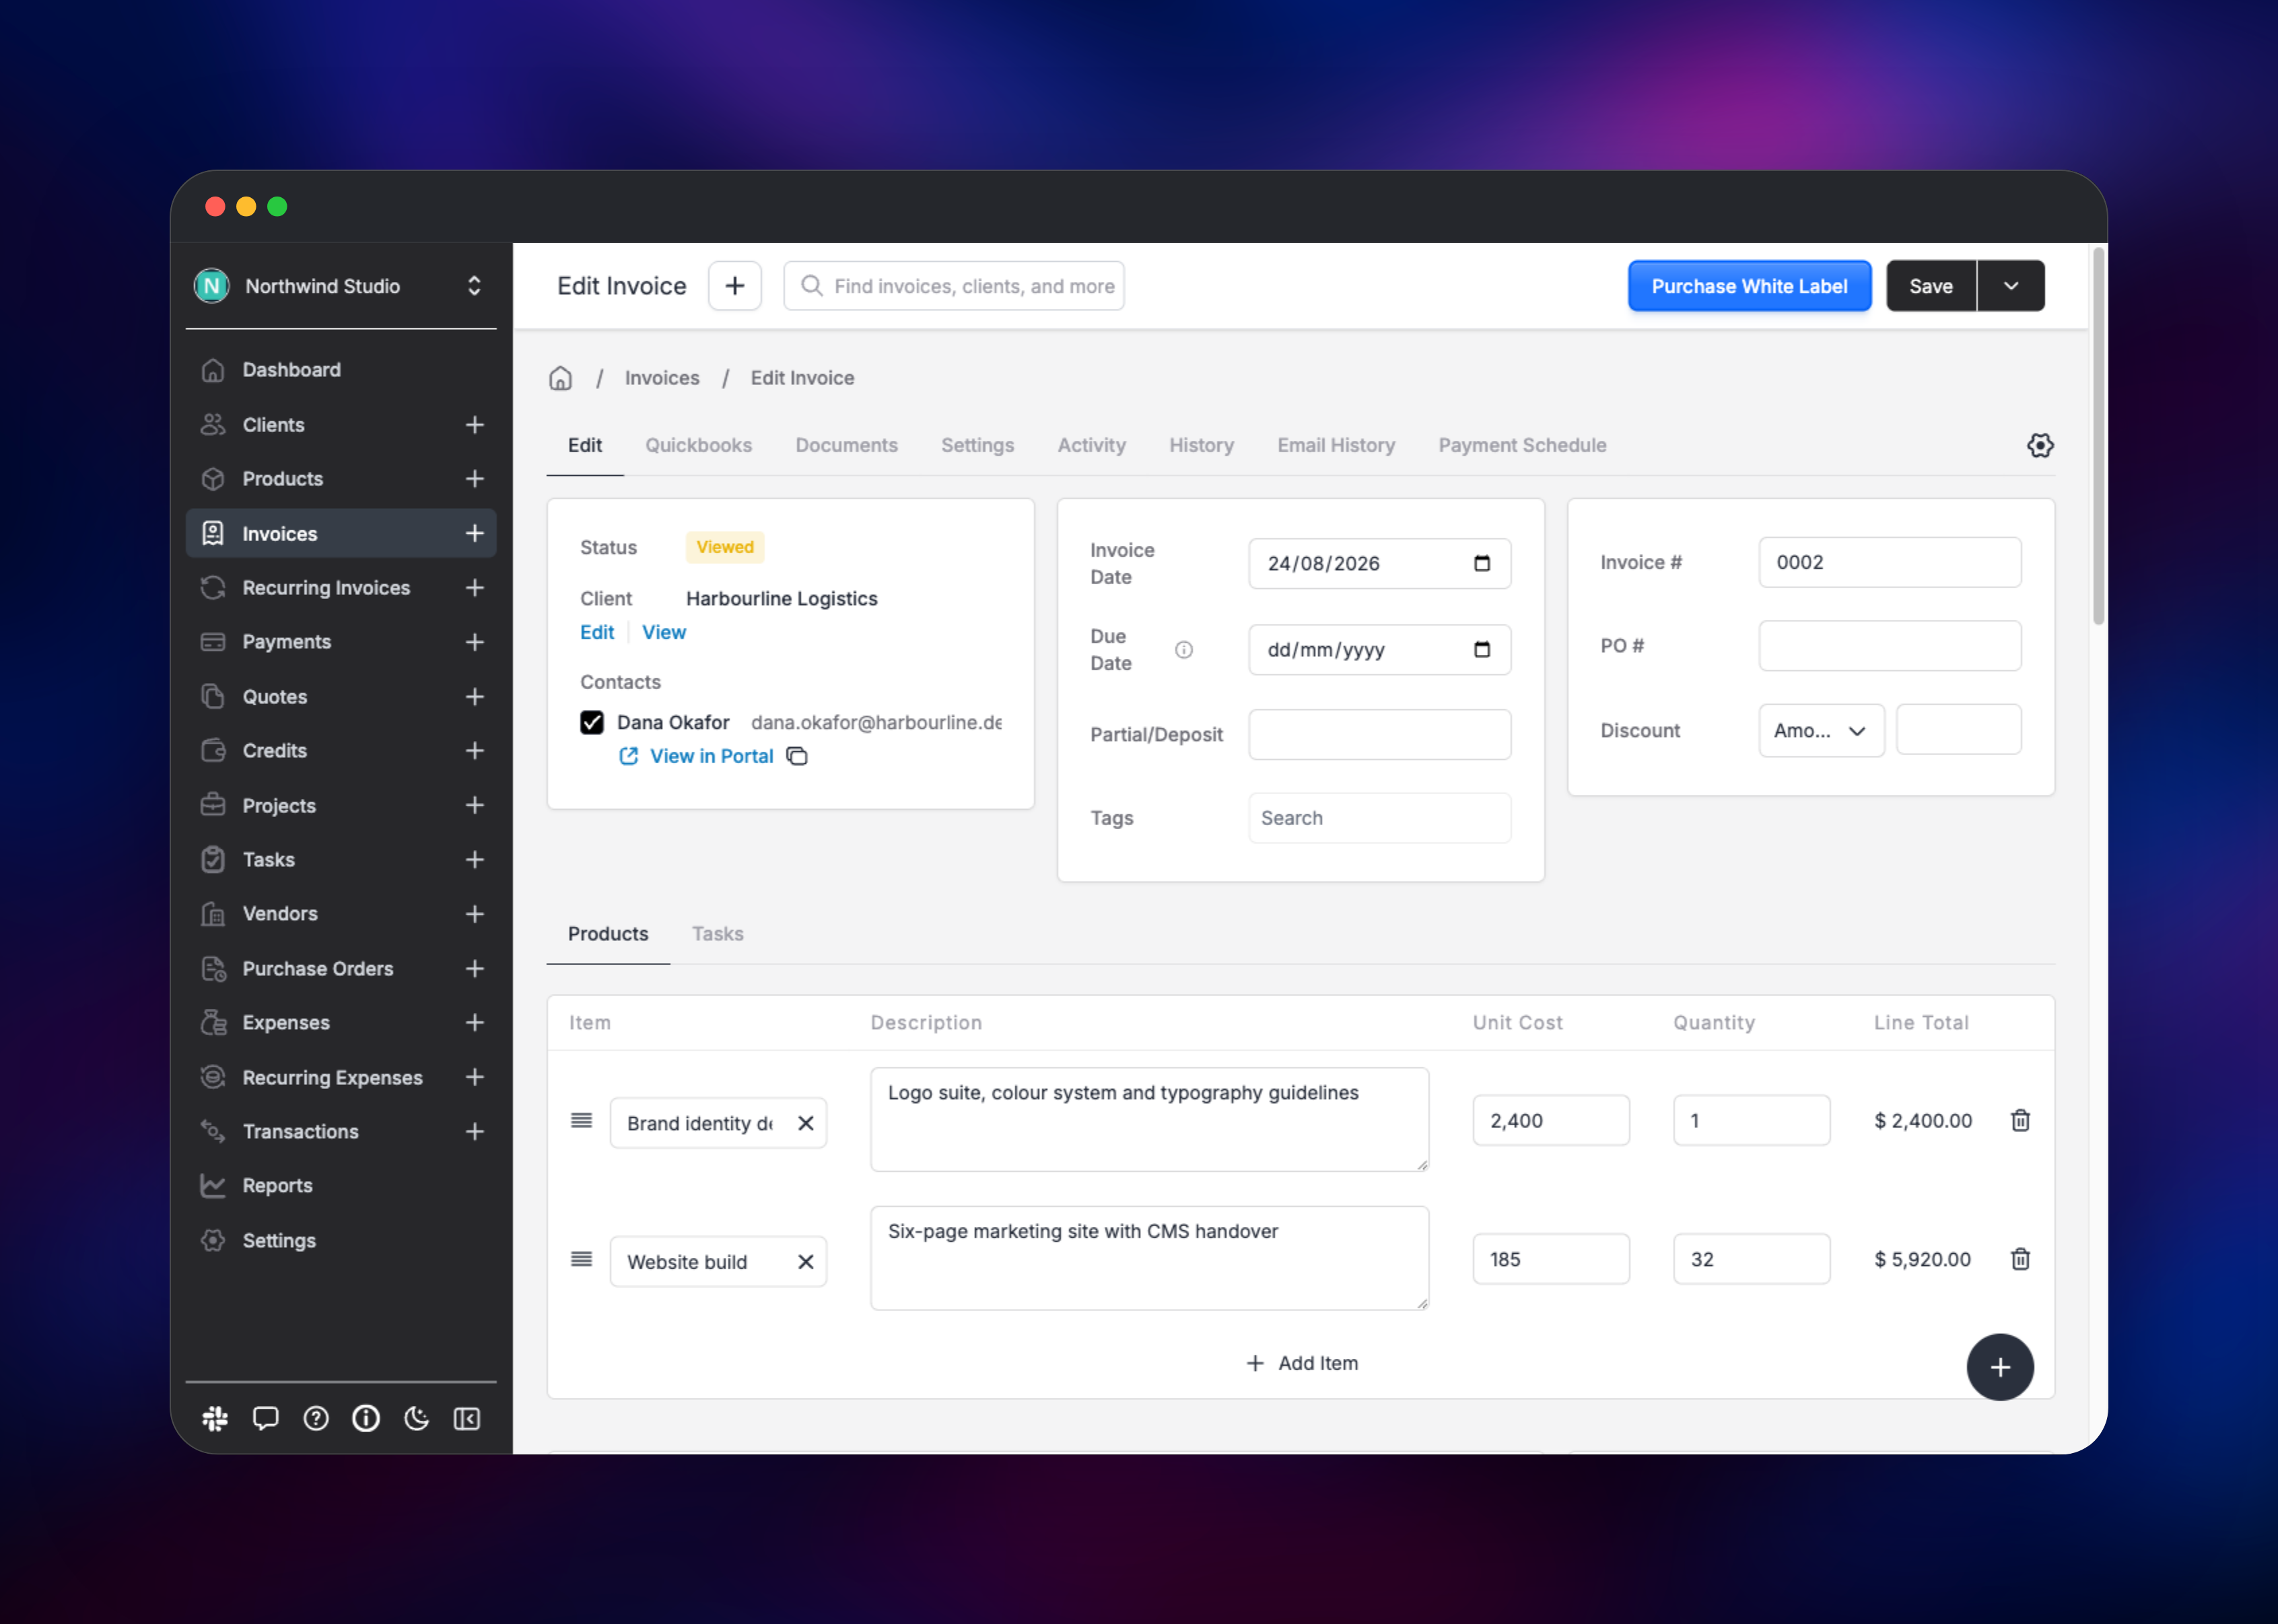
Task: Reorder handle of Brand identity row
Action: [x=581, y=1120]
